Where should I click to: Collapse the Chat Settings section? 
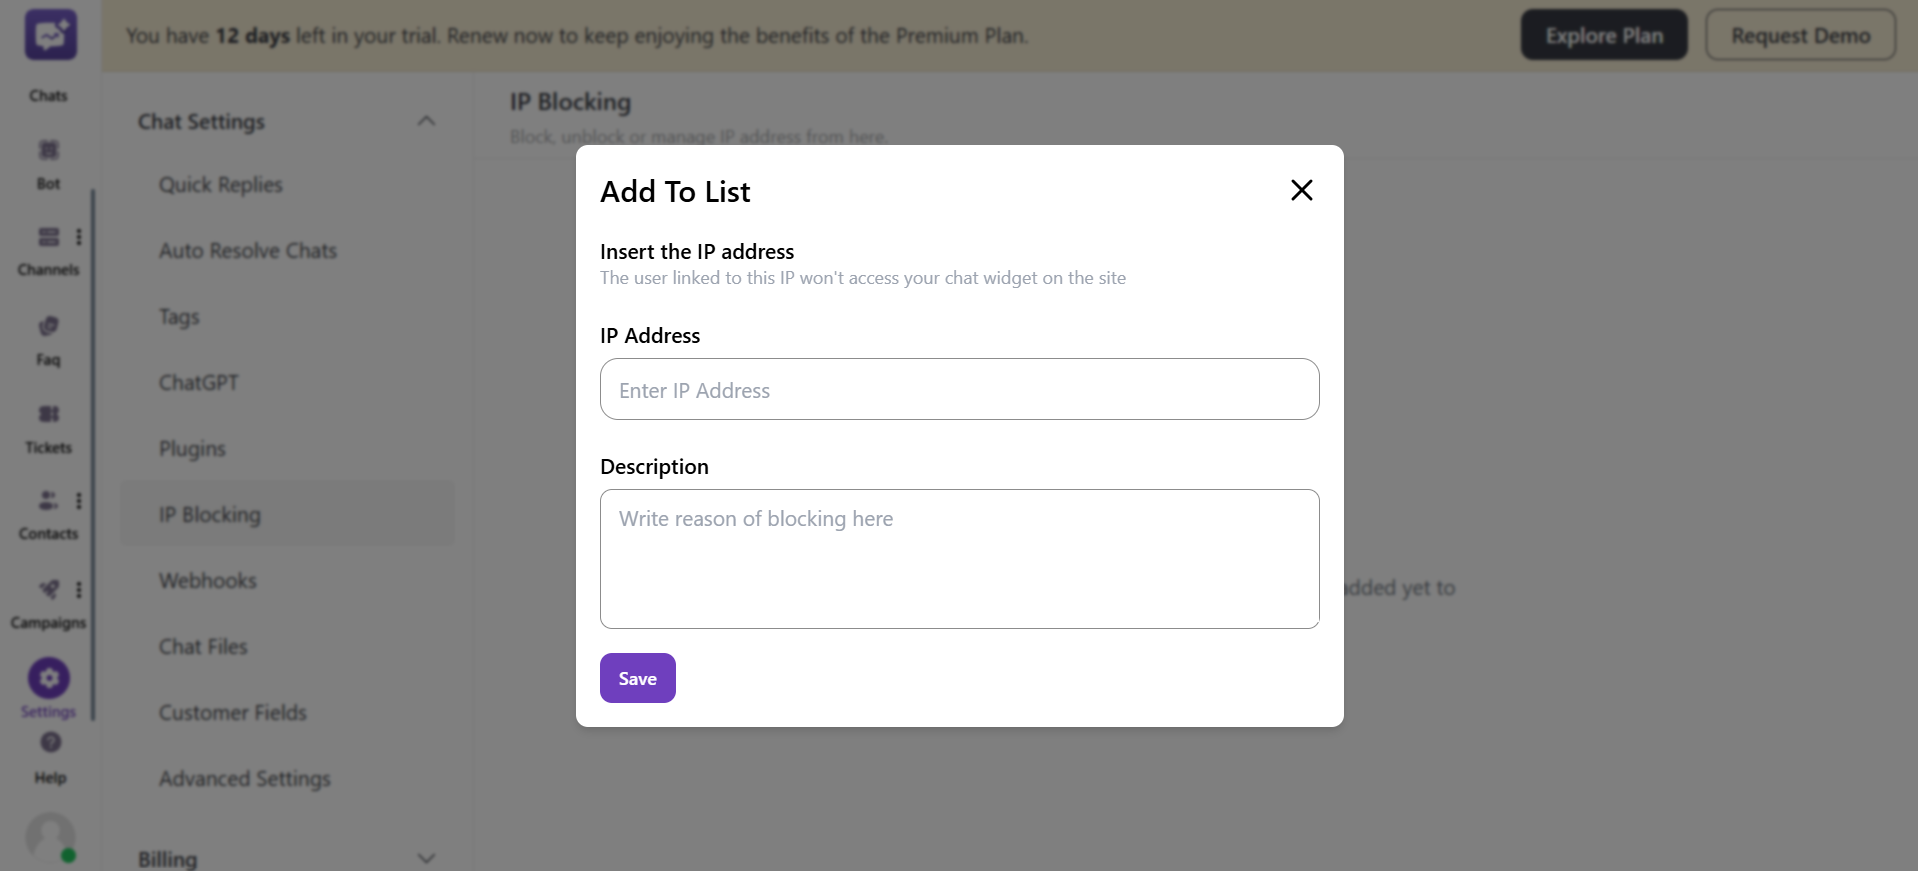427,120
